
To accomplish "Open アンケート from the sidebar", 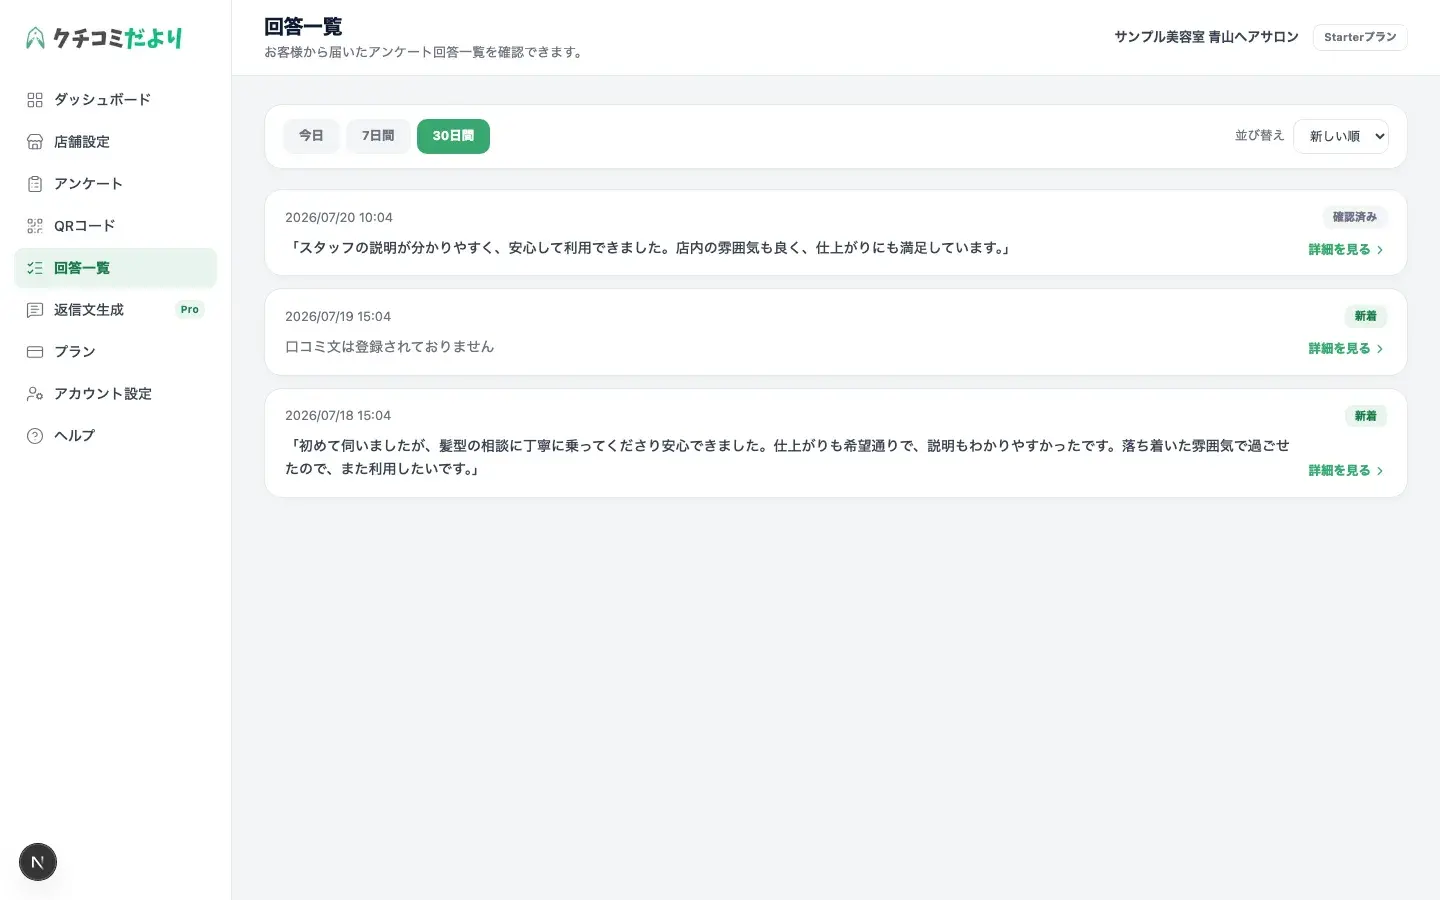I will click(115, 184).
